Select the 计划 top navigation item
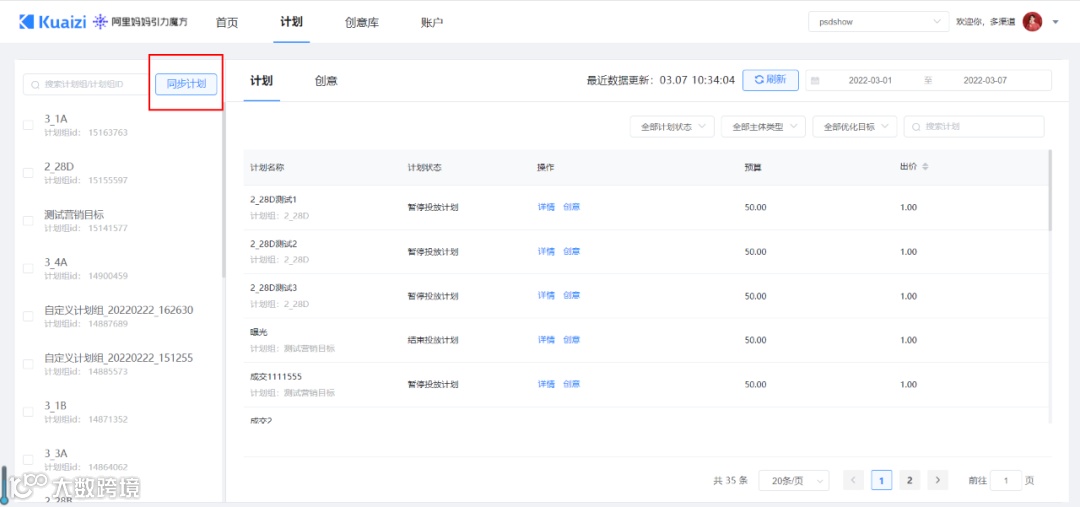This screenshot has height=507, width=1080. [291, 21]
